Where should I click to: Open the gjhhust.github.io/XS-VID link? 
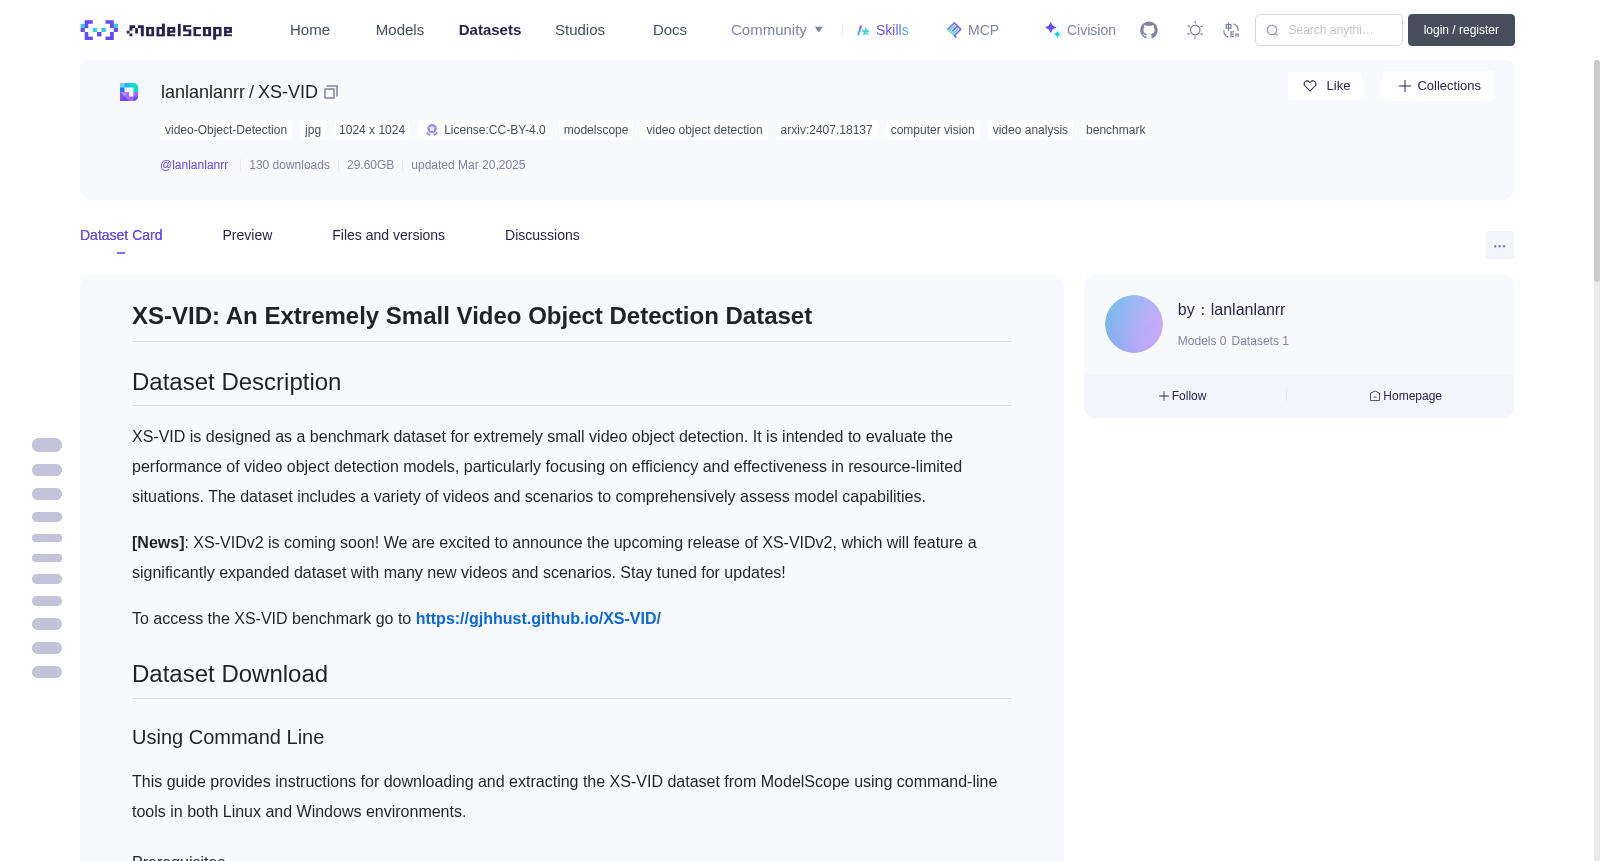(538, 619)
